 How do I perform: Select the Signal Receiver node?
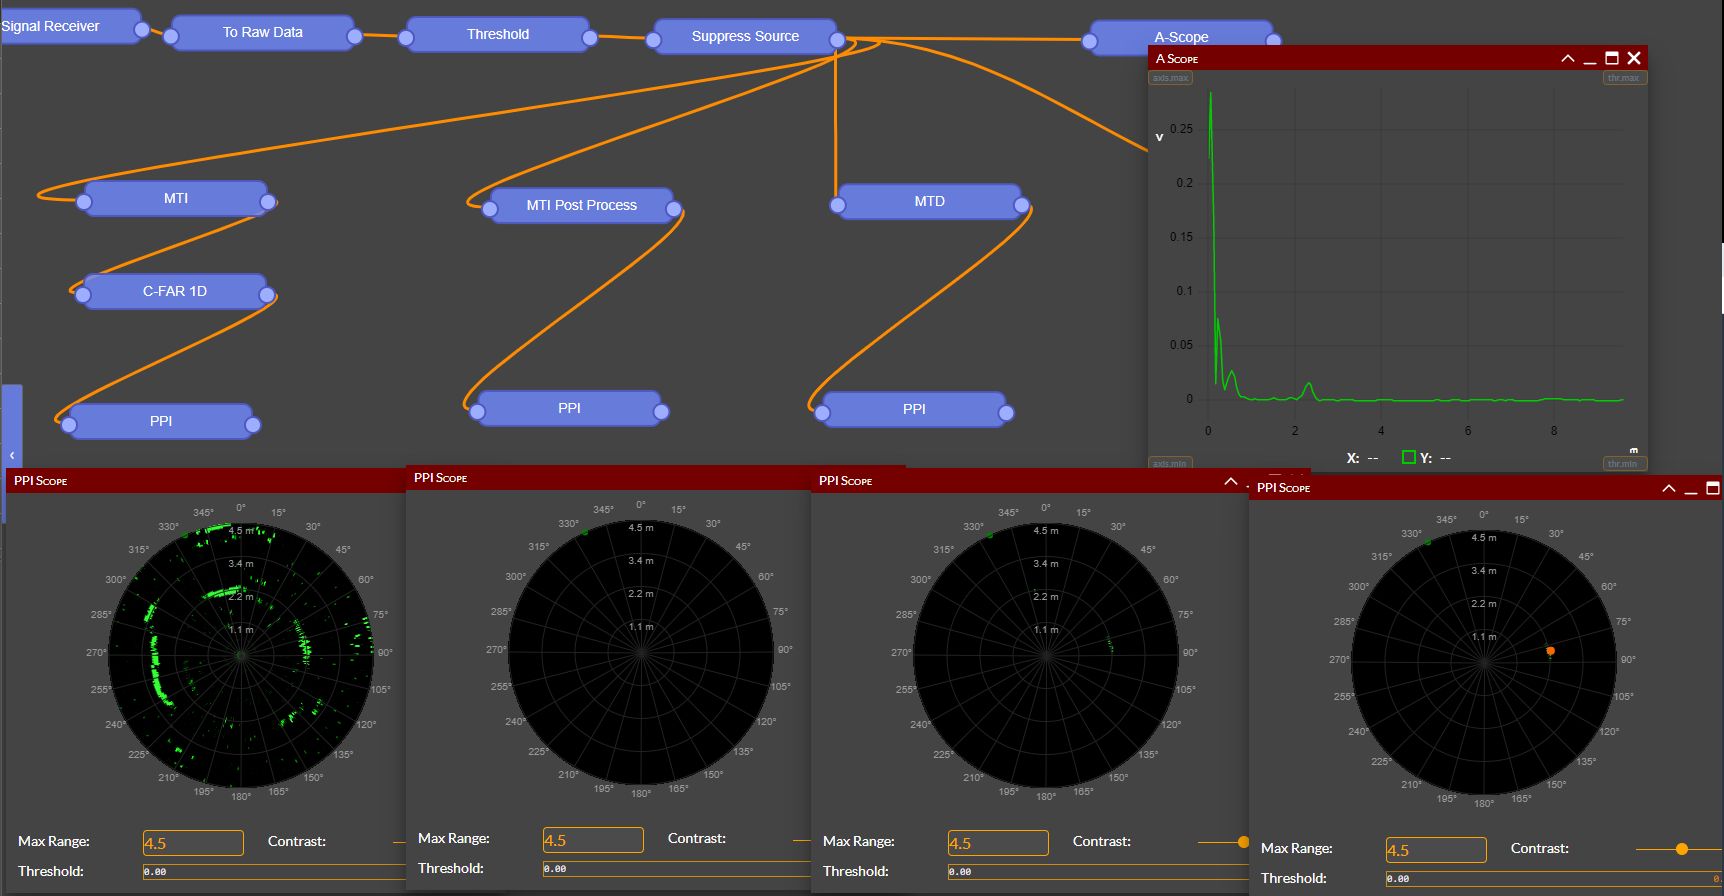coord(60,27)
